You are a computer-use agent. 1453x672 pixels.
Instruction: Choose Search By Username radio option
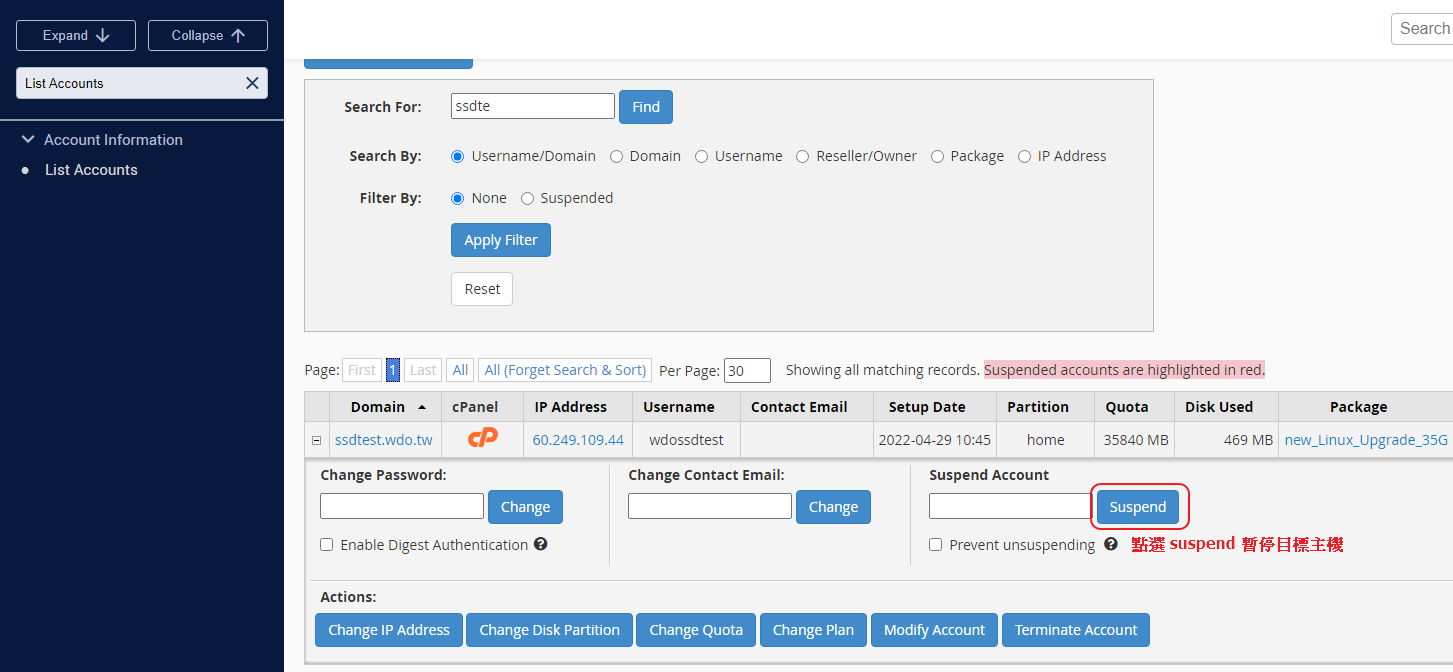pos(702,156)
